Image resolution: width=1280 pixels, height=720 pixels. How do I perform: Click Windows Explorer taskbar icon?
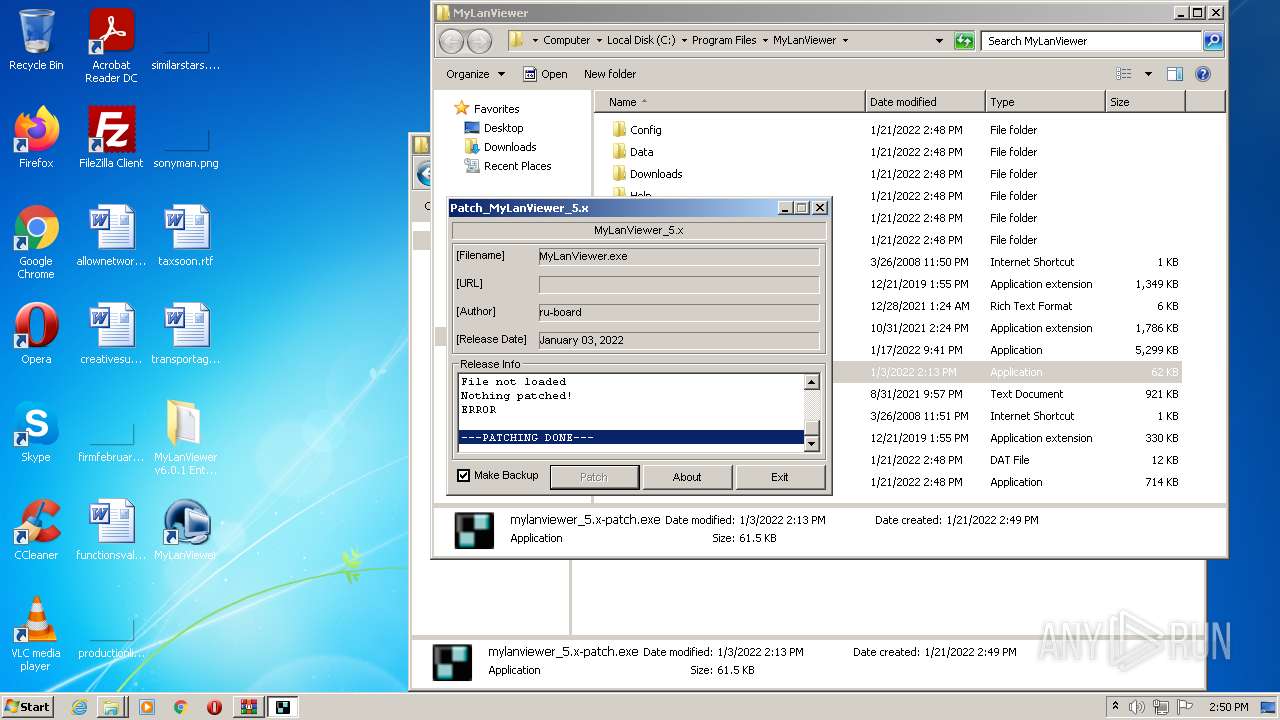tap(111, 707)
